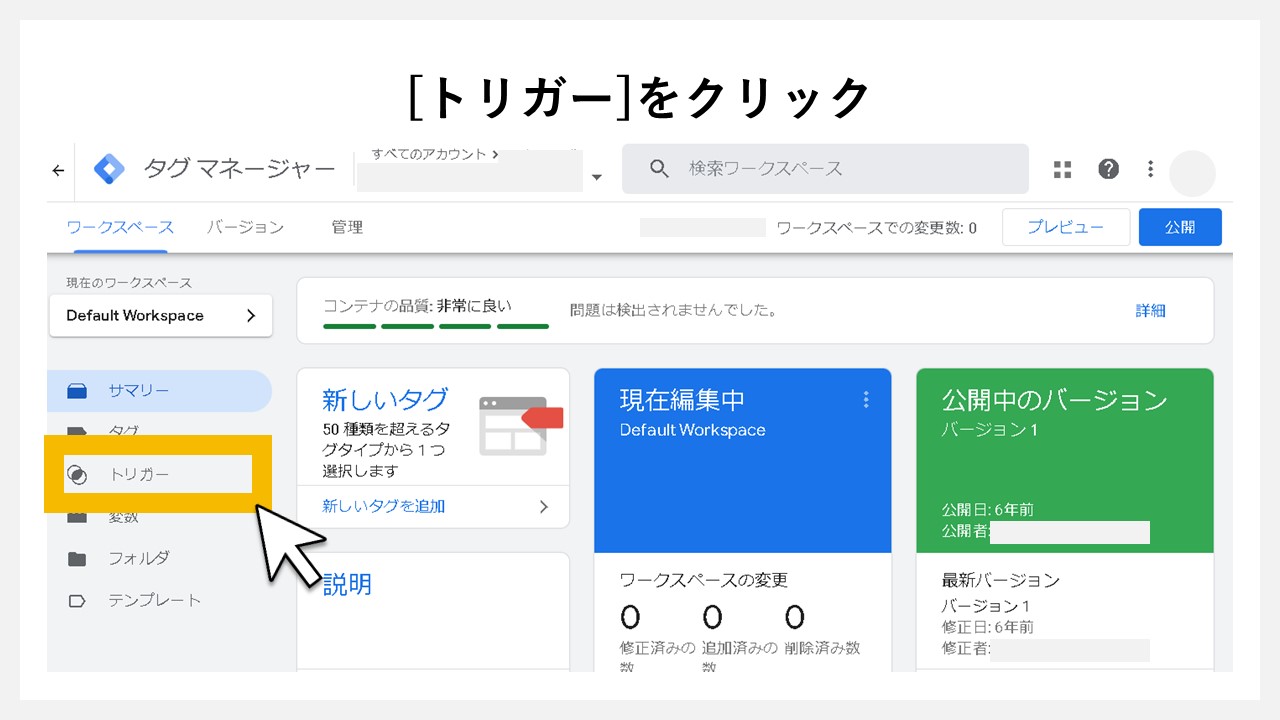Screen dimensions: 1280x720
Task: Open the フォルダ sidebar icon
Action: click(76, 558)
